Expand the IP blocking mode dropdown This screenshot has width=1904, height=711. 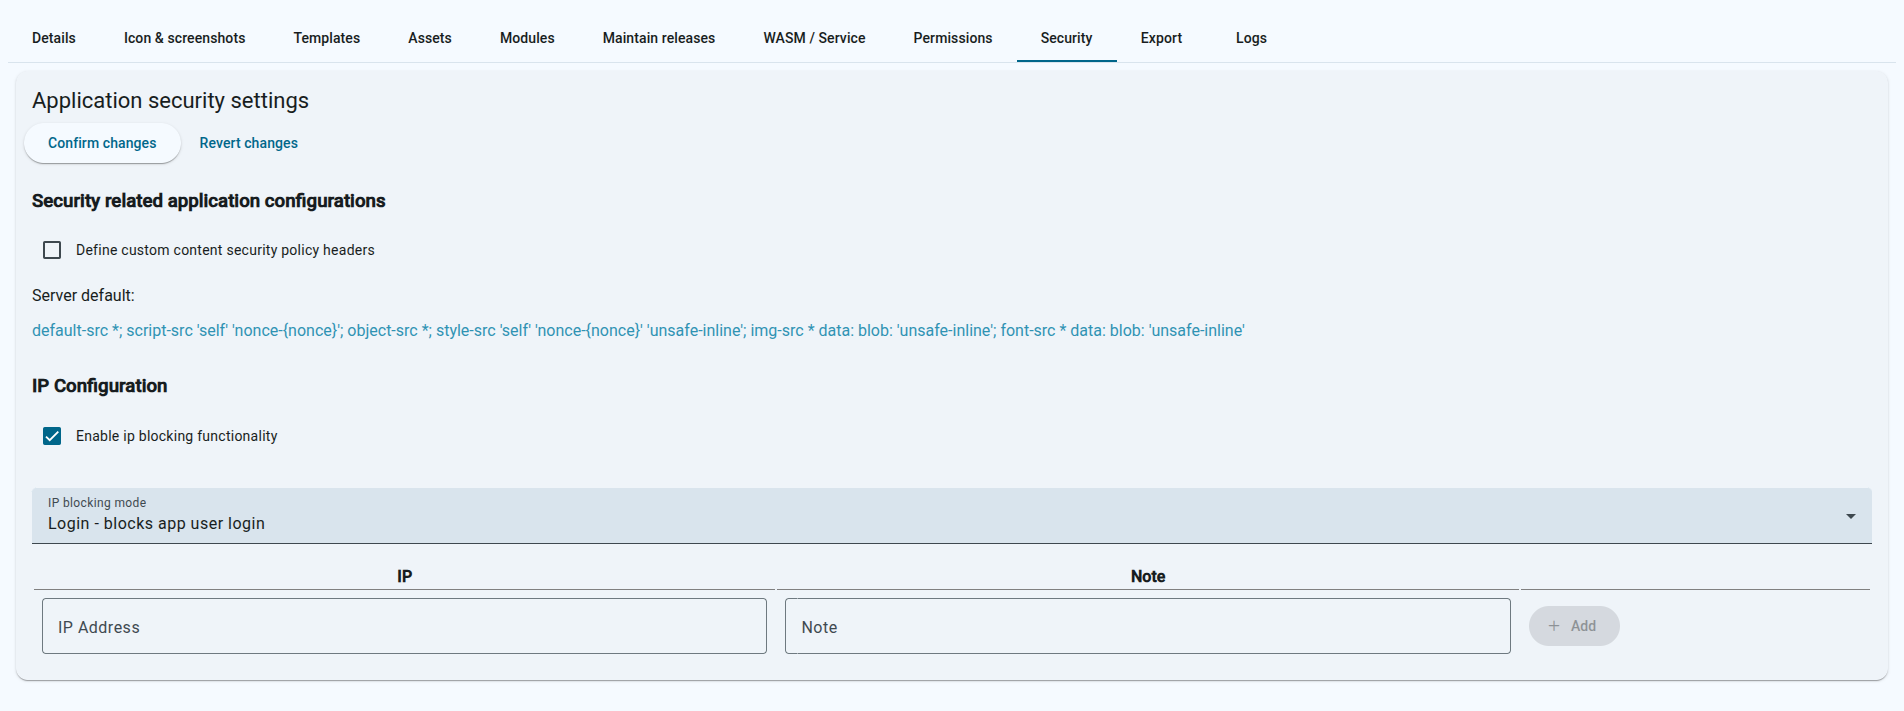[940, 516]
